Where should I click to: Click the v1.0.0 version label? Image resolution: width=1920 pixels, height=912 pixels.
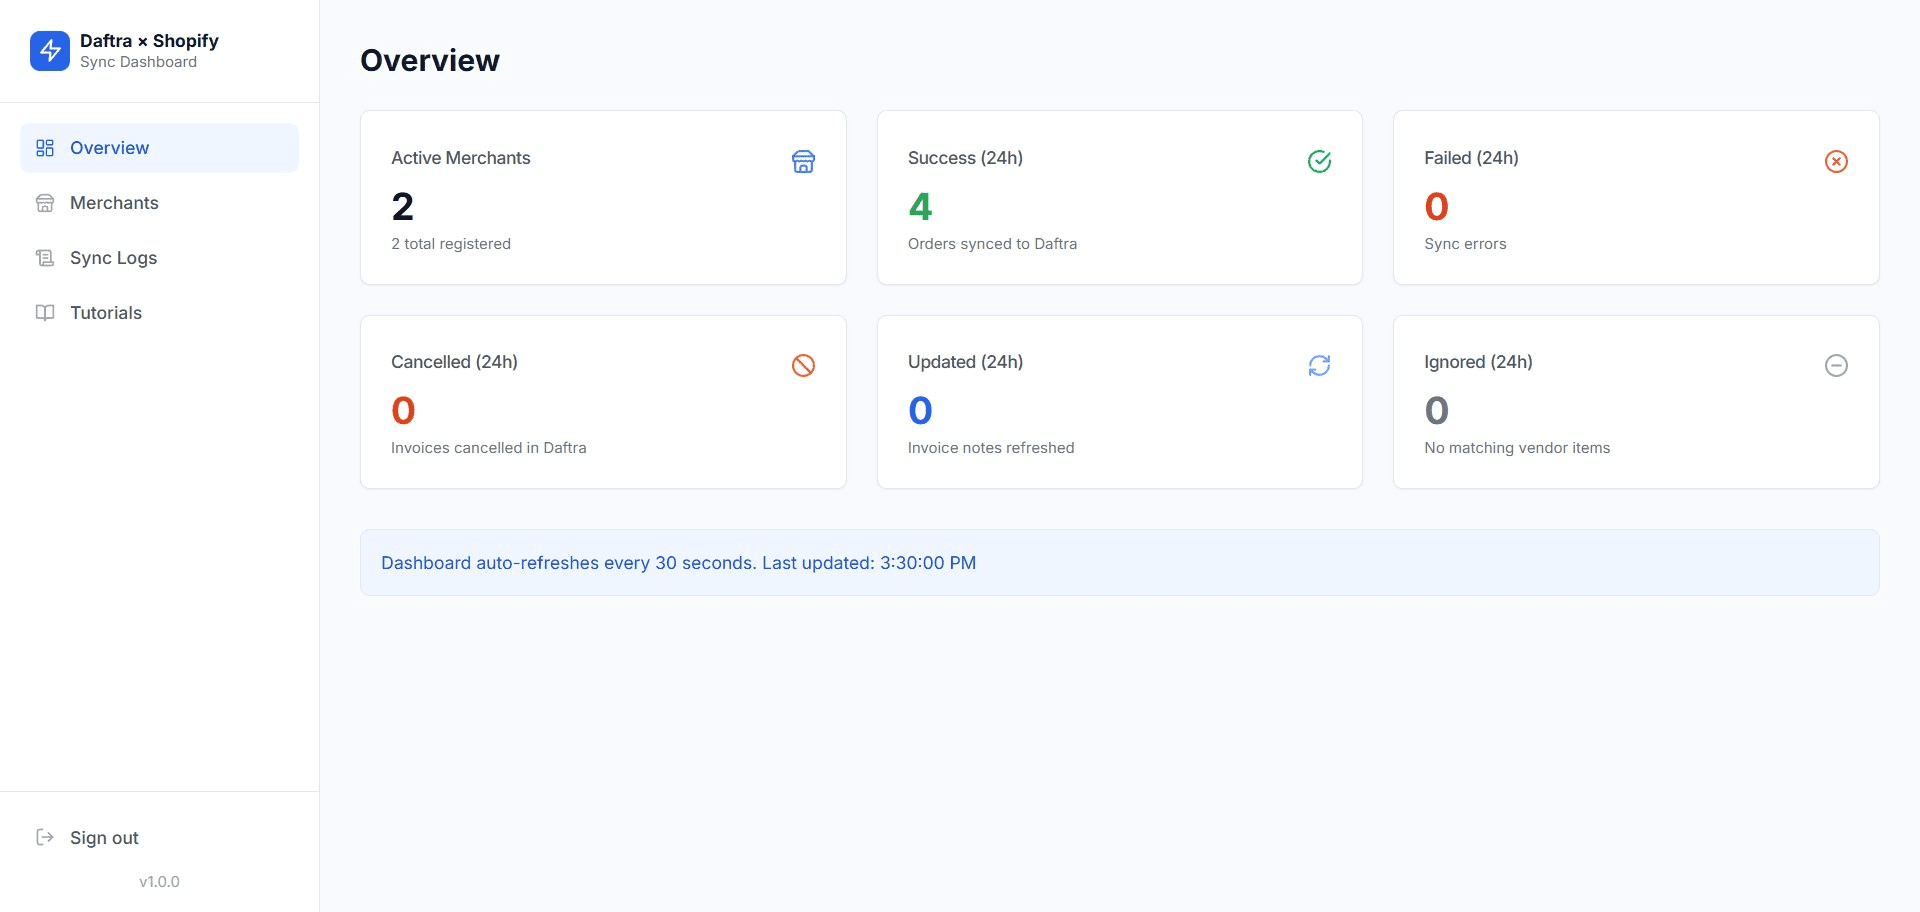(x=159, y=881)
